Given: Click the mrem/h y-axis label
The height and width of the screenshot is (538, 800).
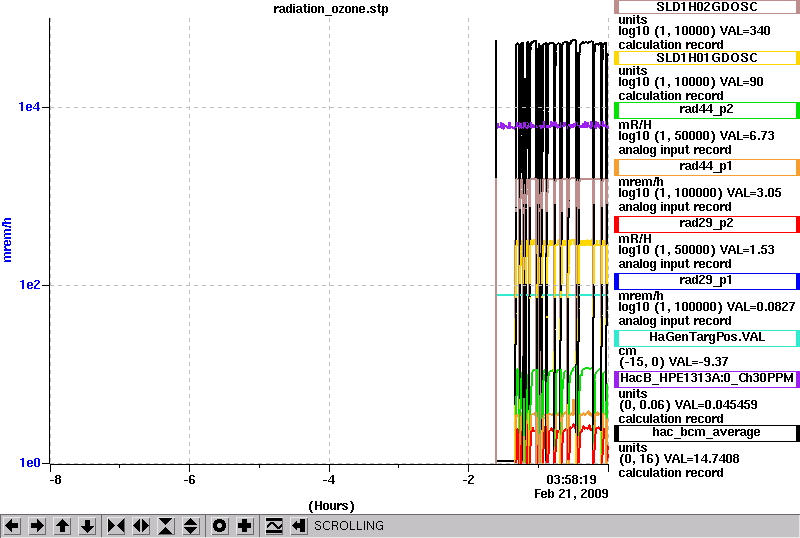Looking at the screenshot, I should [x=7, y=239].
